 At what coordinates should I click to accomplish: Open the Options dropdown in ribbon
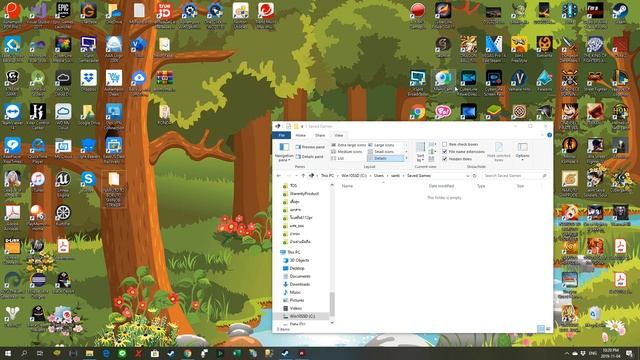pyautogui.click(x=522, y=151)
